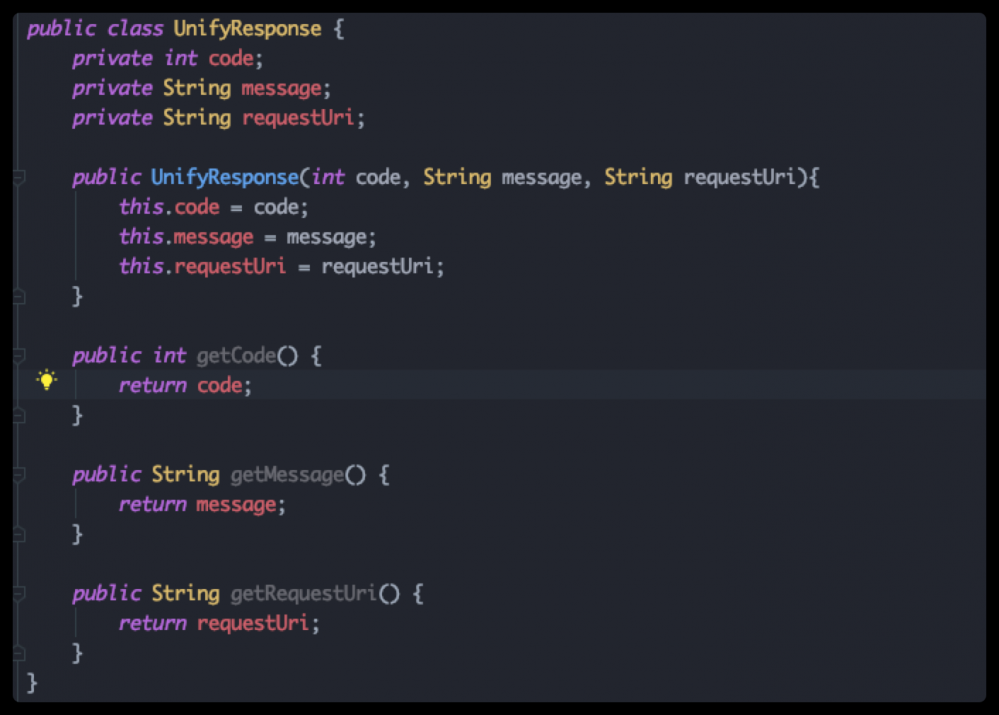Click fold end marker of getMessage method
This screenshot has height=715, width=999.
(x=18, y=534)
